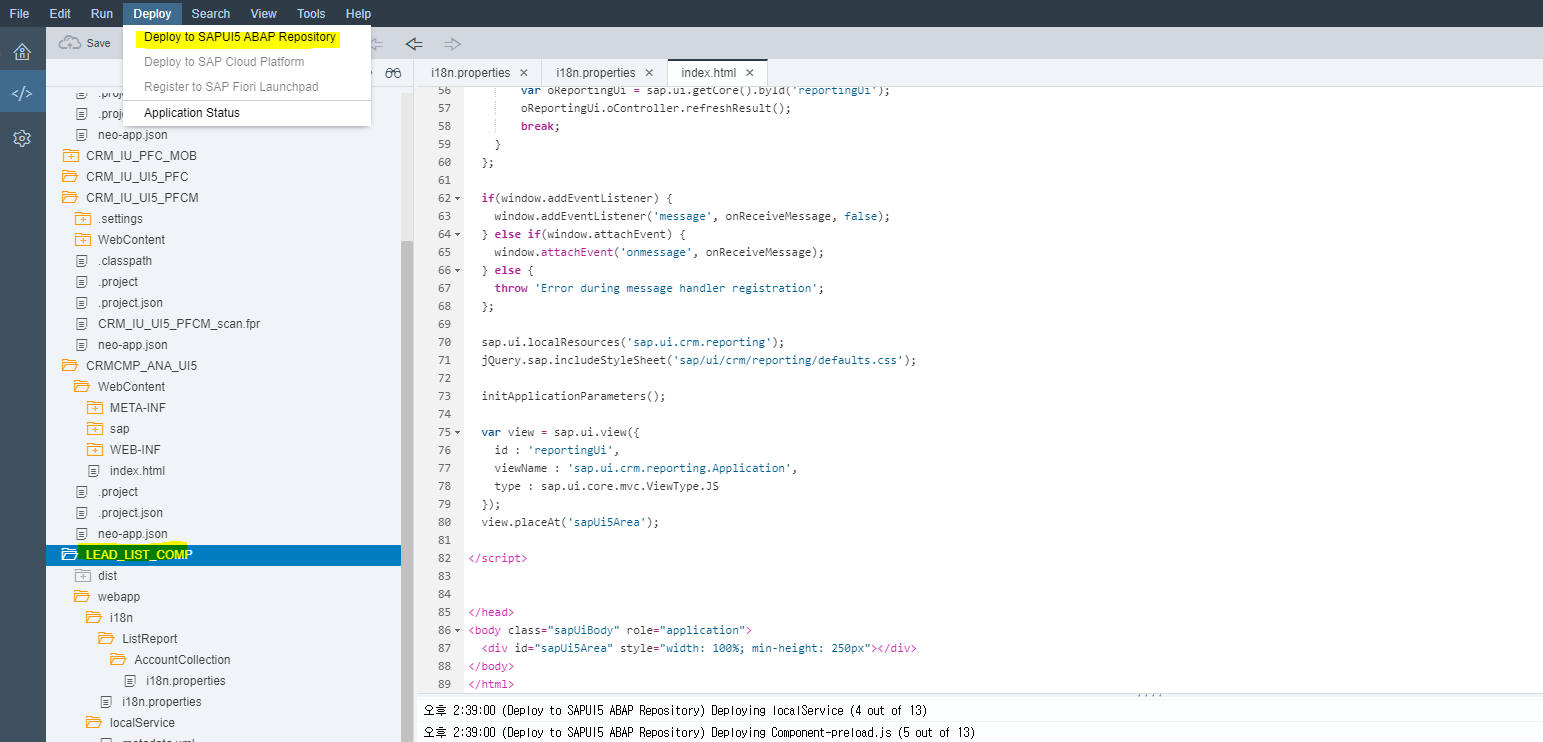Viewport: 1543px width, 742px height.
Task: Collapse the webapp folder
Action: pos(83,597)
